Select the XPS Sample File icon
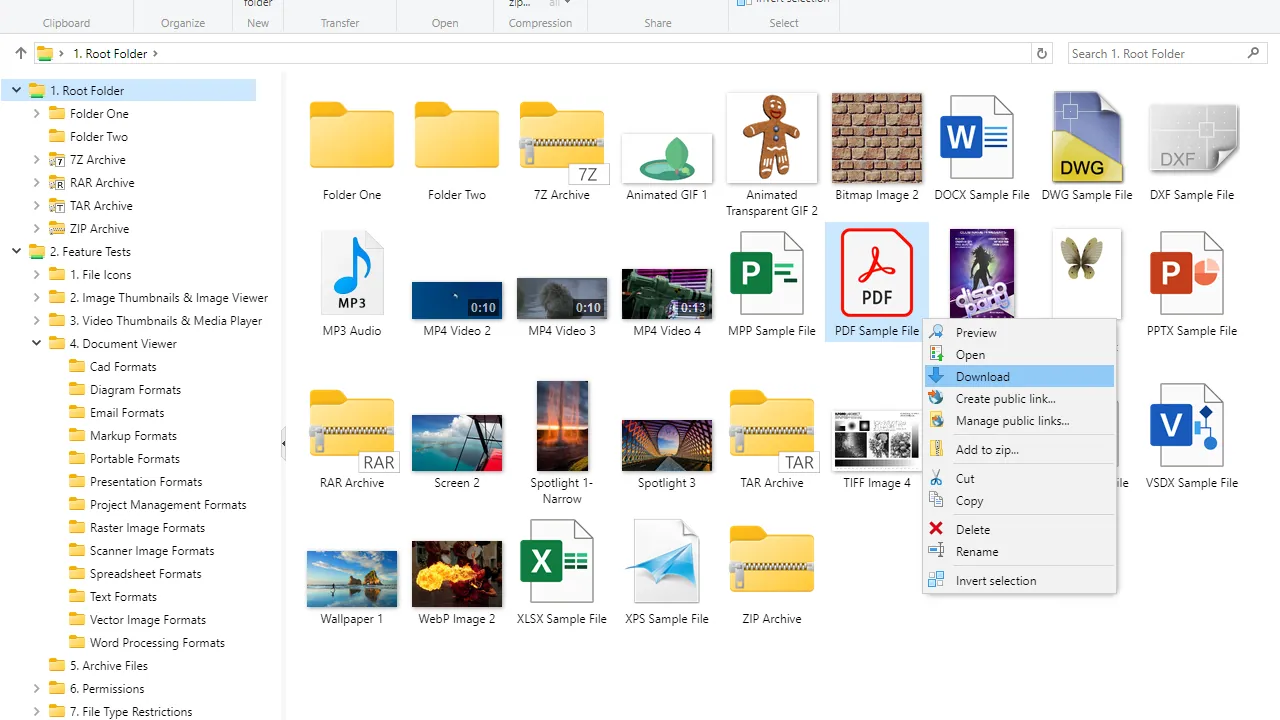 (x=662, y=562)
